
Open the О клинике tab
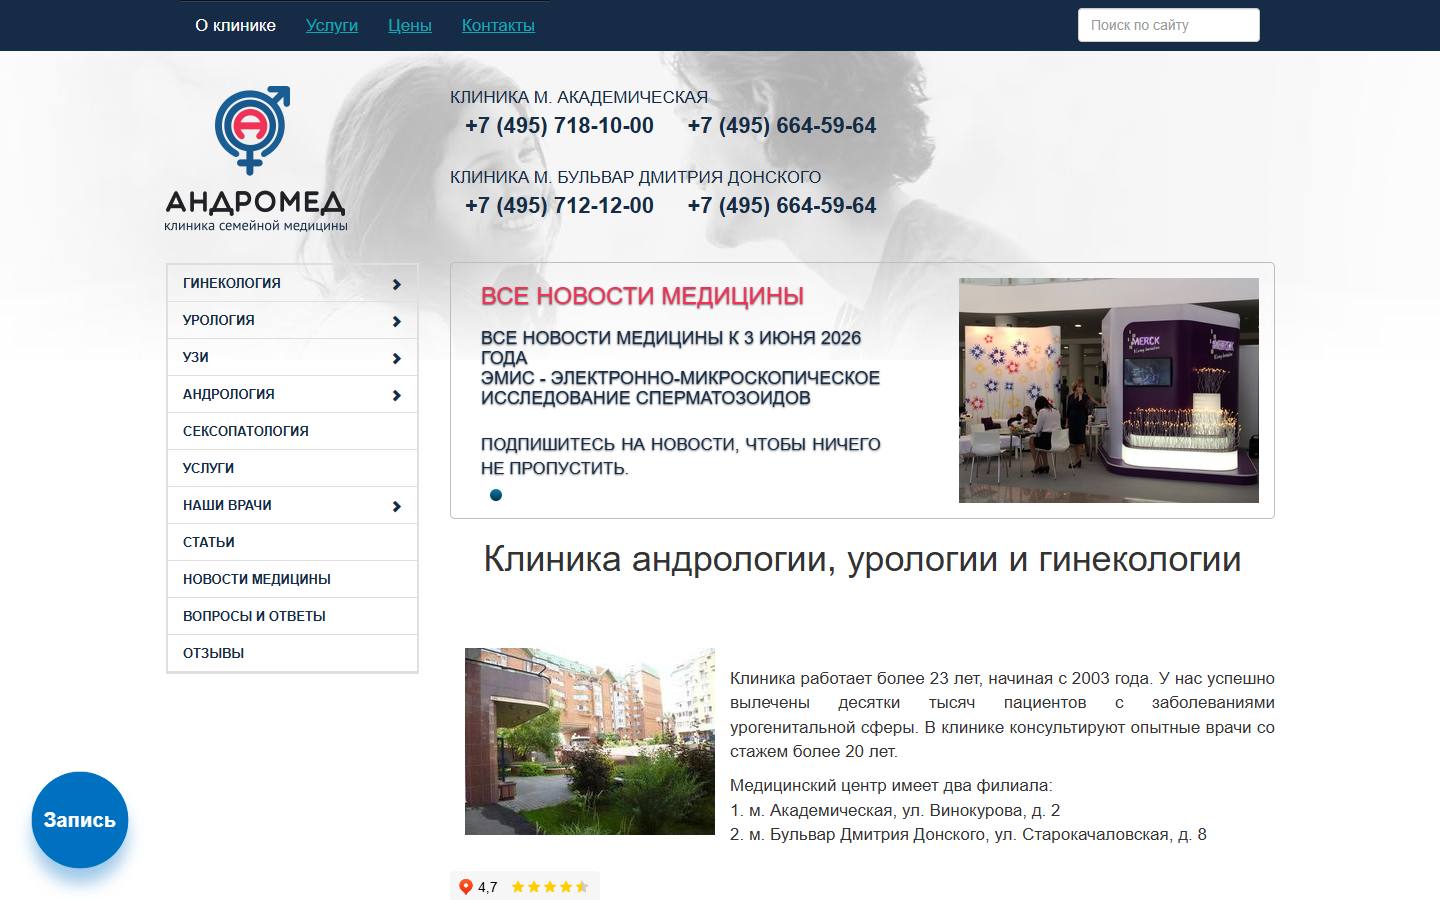coord(235,25)
